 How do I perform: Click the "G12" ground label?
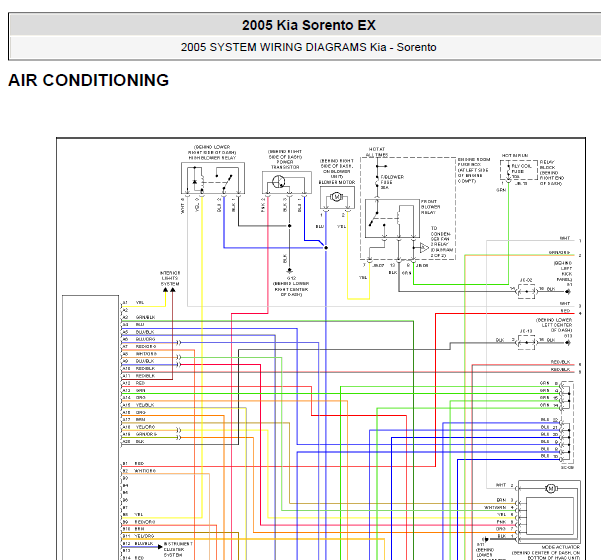(x=291, y=278)
